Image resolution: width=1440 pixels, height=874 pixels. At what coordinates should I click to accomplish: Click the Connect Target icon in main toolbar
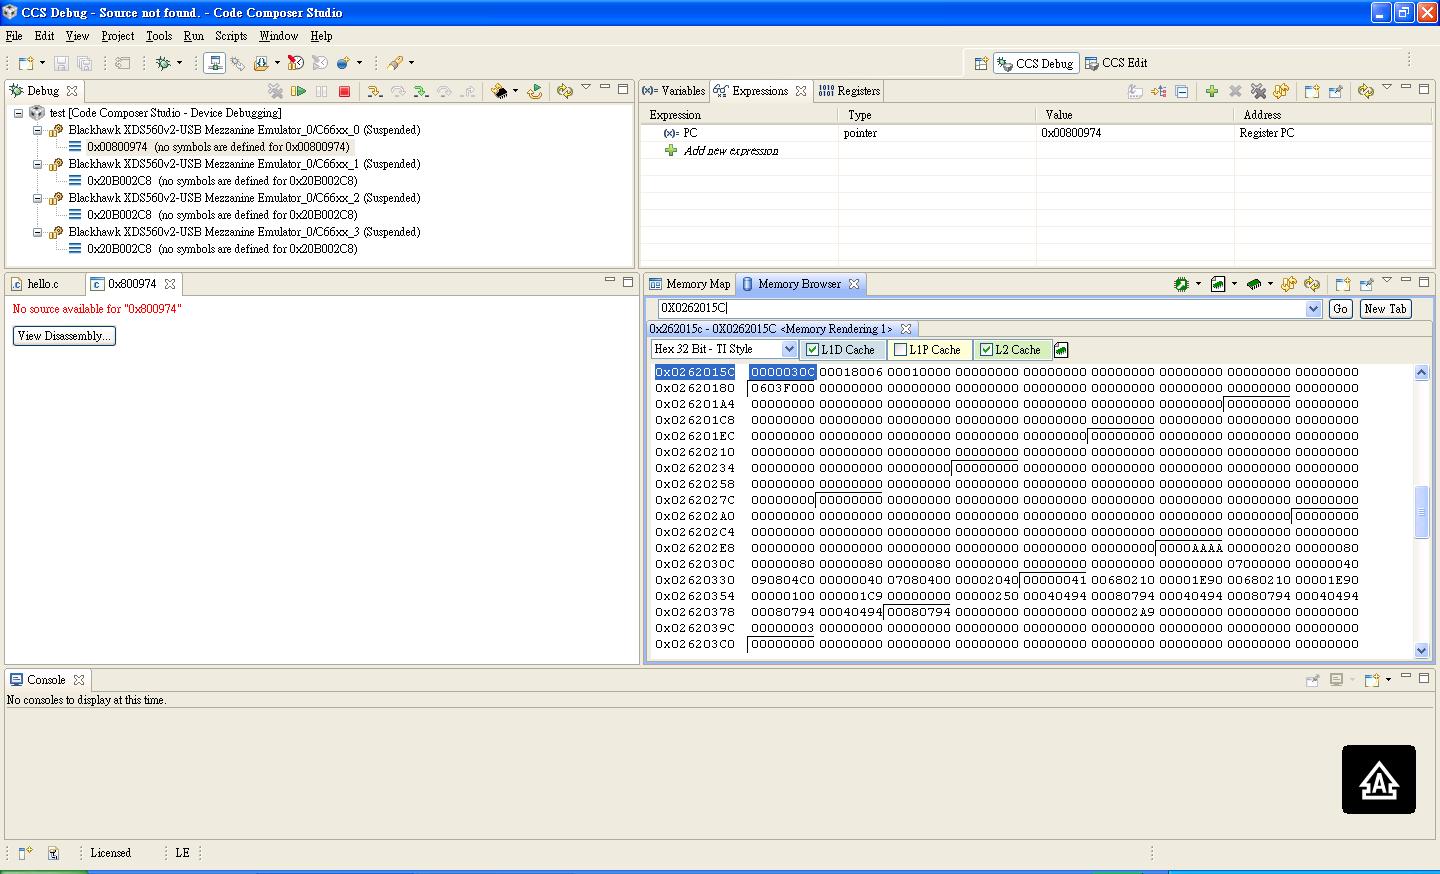coord(214,63)
